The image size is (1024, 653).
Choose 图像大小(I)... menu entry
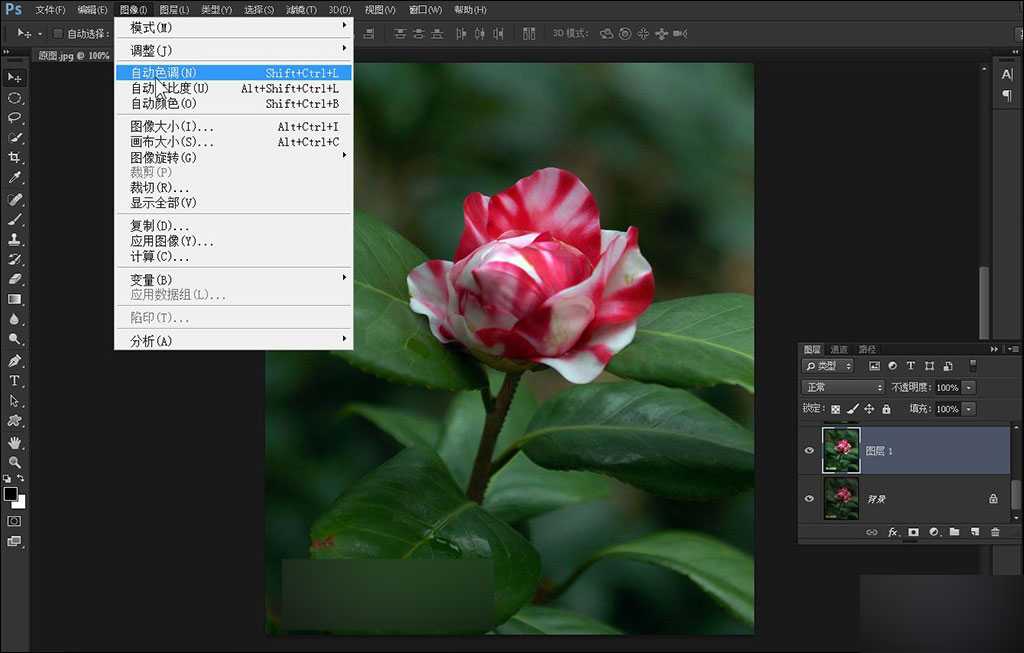172,127
